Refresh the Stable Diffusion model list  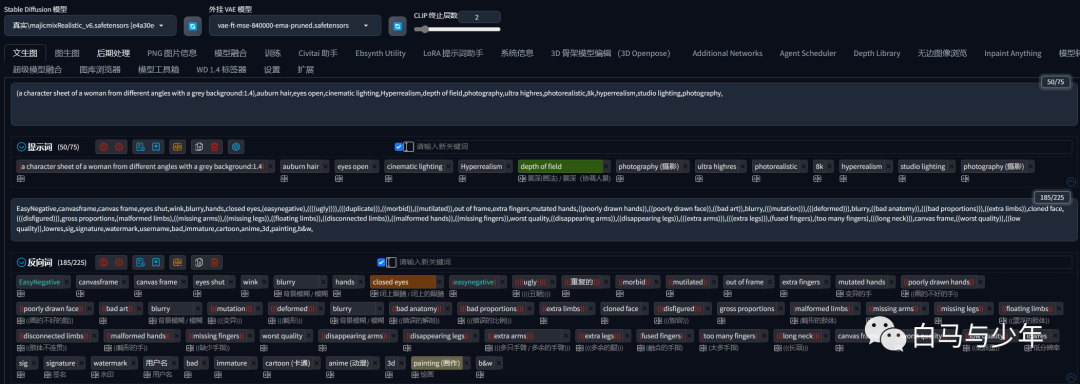coord(193,25)
